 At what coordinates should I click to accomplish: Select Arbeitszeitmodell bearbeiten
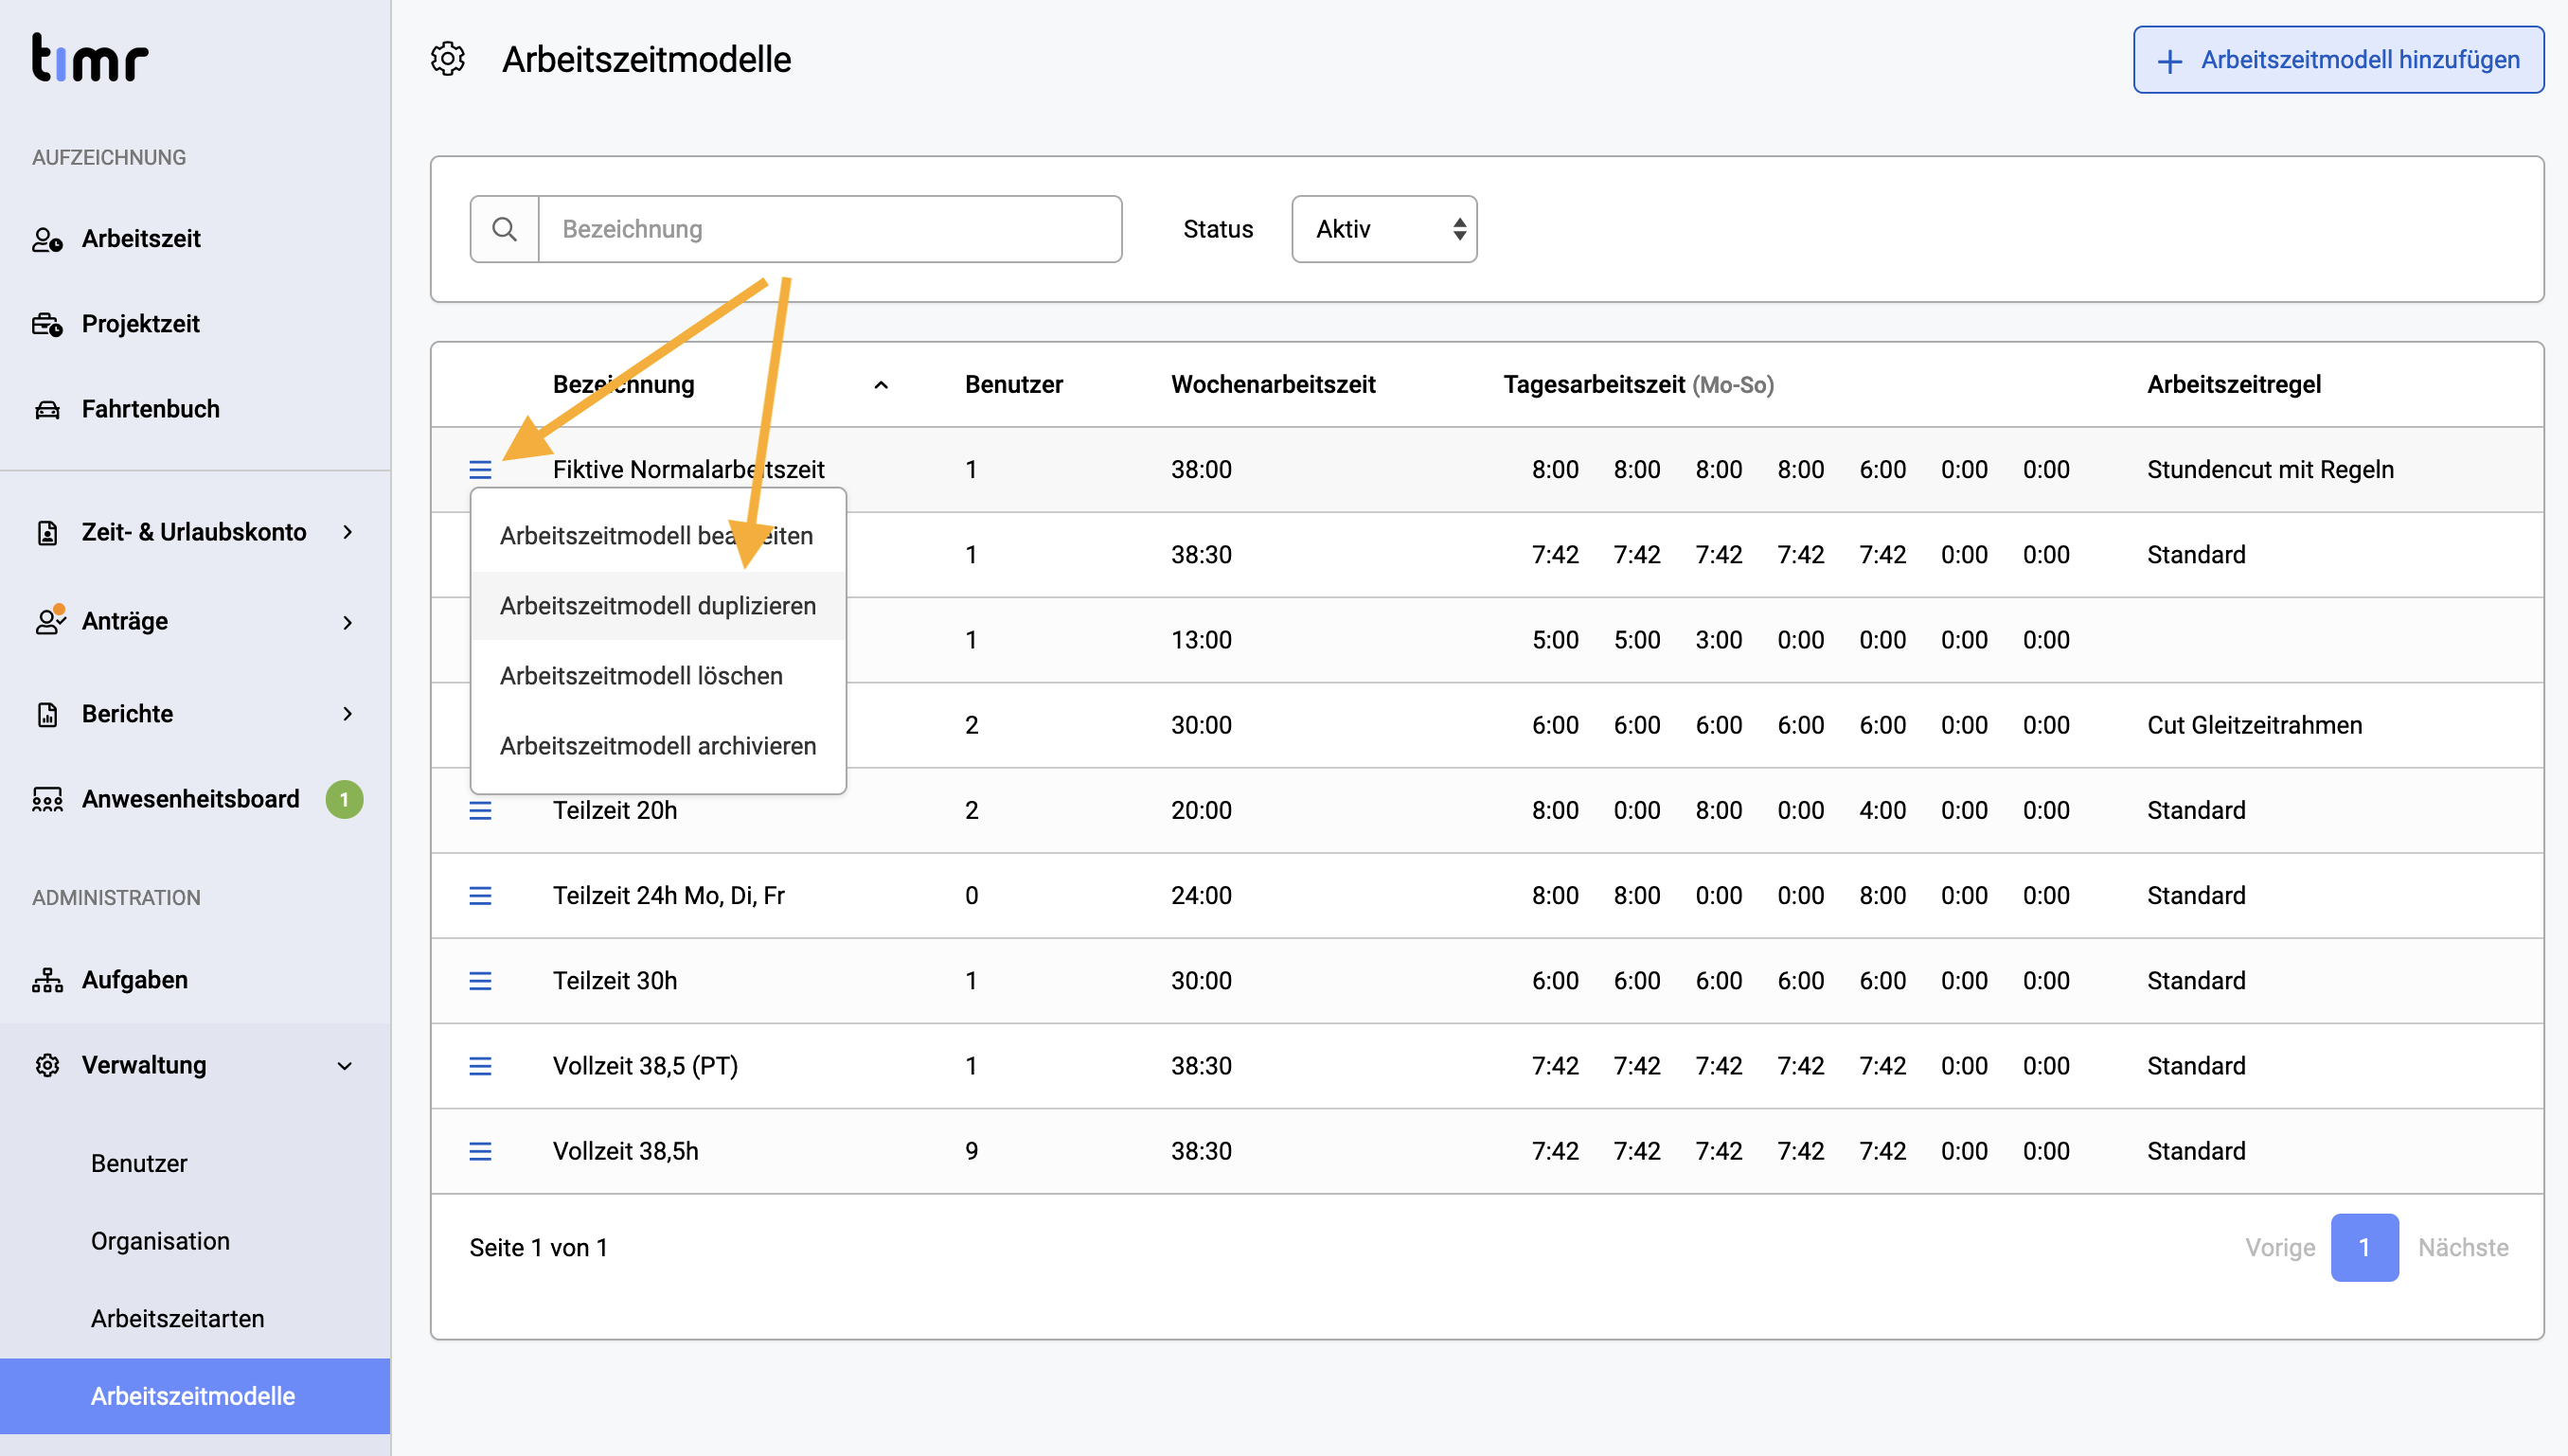point(658,536)
